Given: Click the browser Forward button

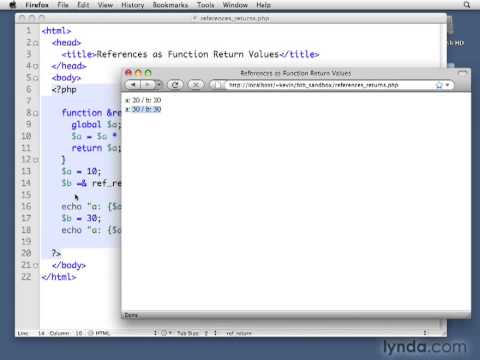Looking at the screenshot, I should coord(147,85).
